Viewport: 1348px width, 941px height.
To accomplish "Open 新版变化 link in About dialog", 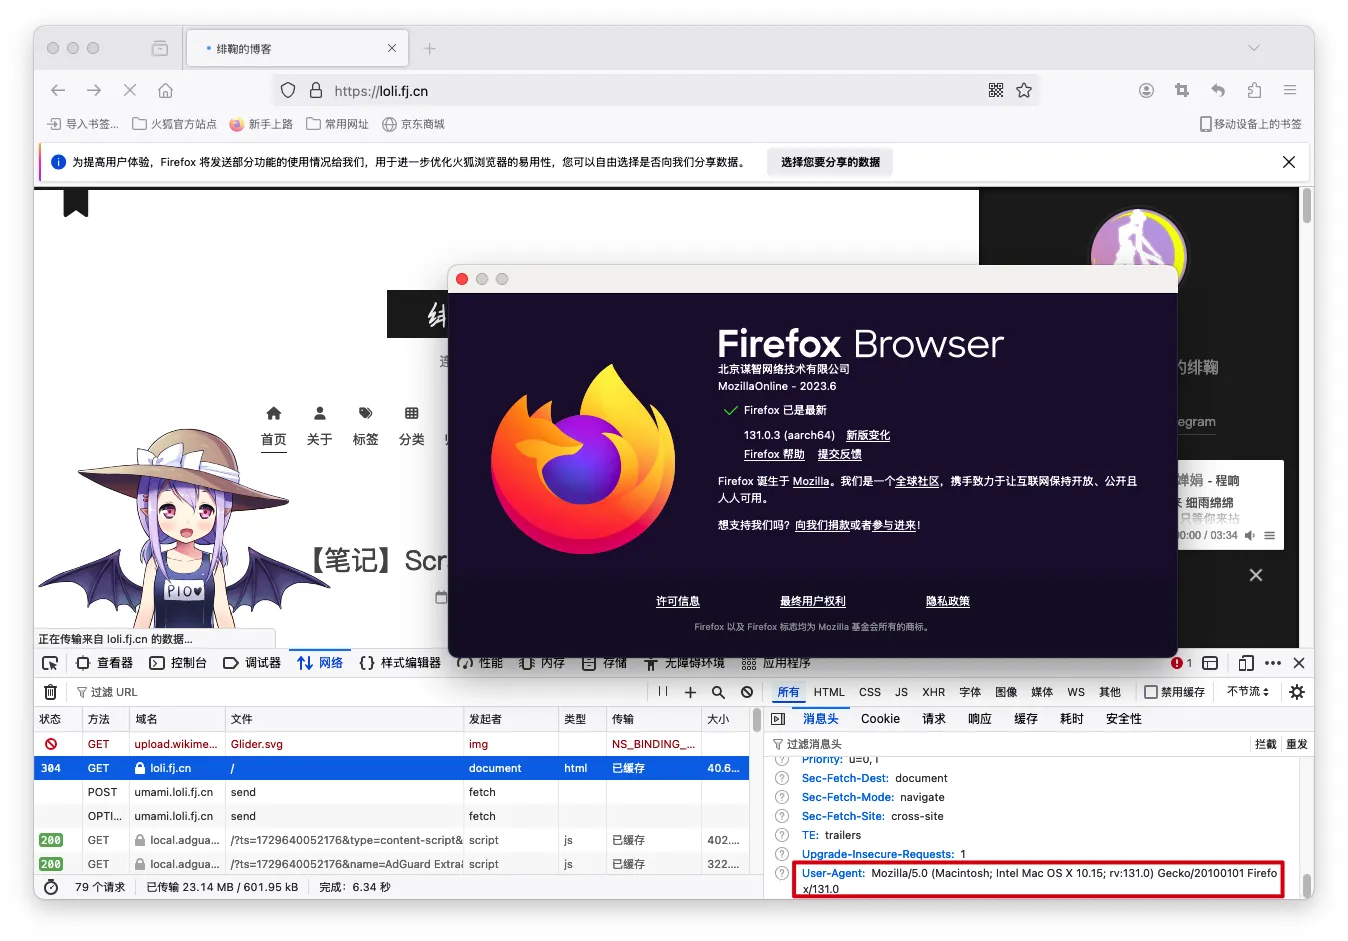I will 868,435.
